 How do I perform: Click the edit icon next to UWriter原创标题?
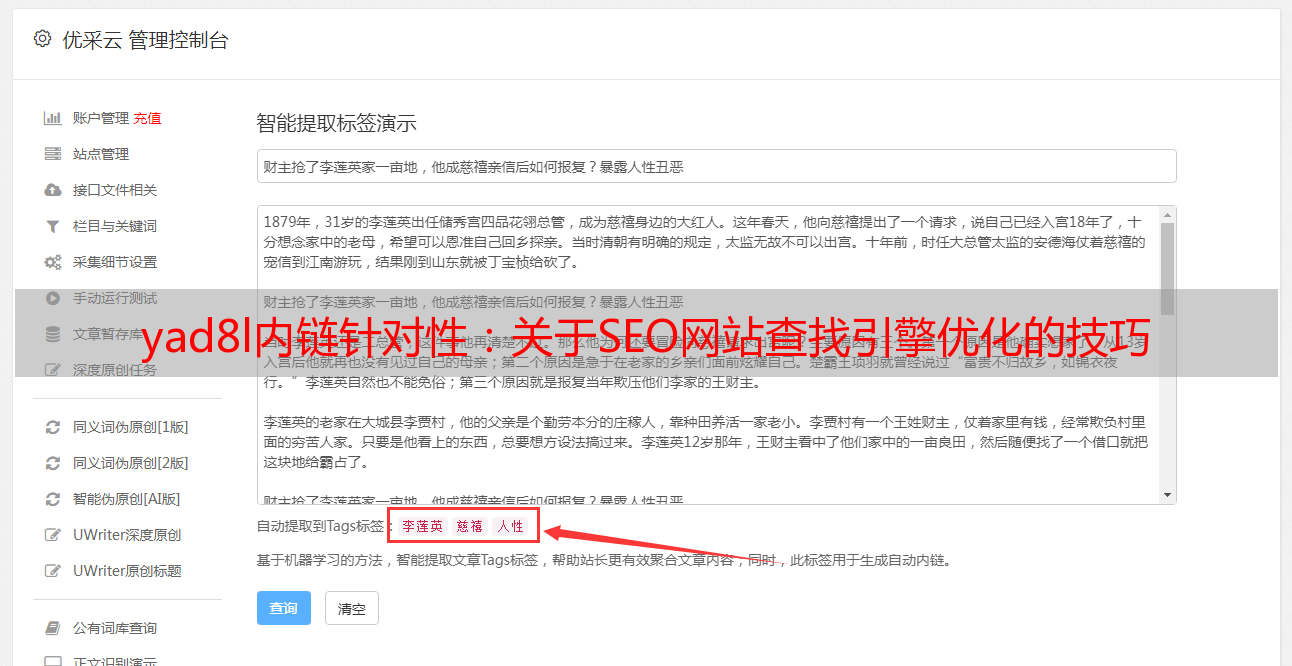[53, 571]
